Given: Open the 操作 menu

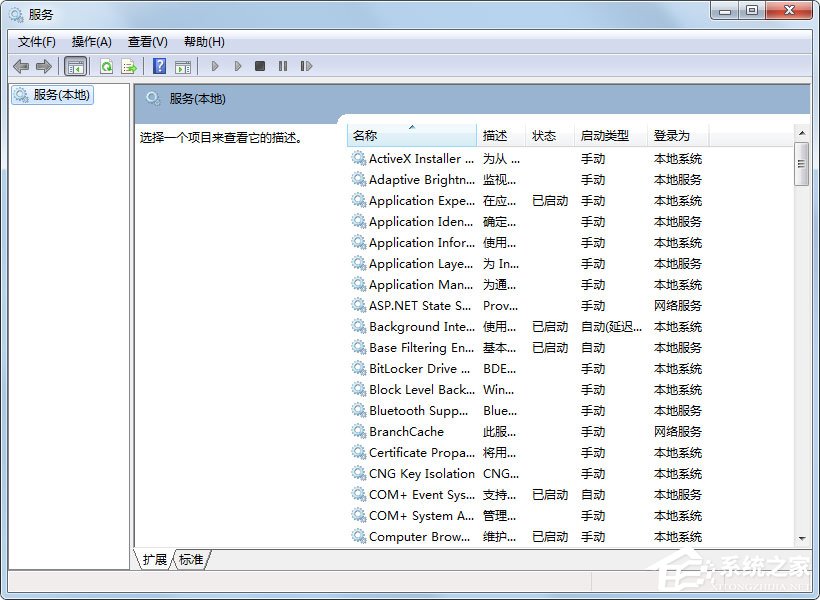Looking at the screenshot, I should [92, 41].
